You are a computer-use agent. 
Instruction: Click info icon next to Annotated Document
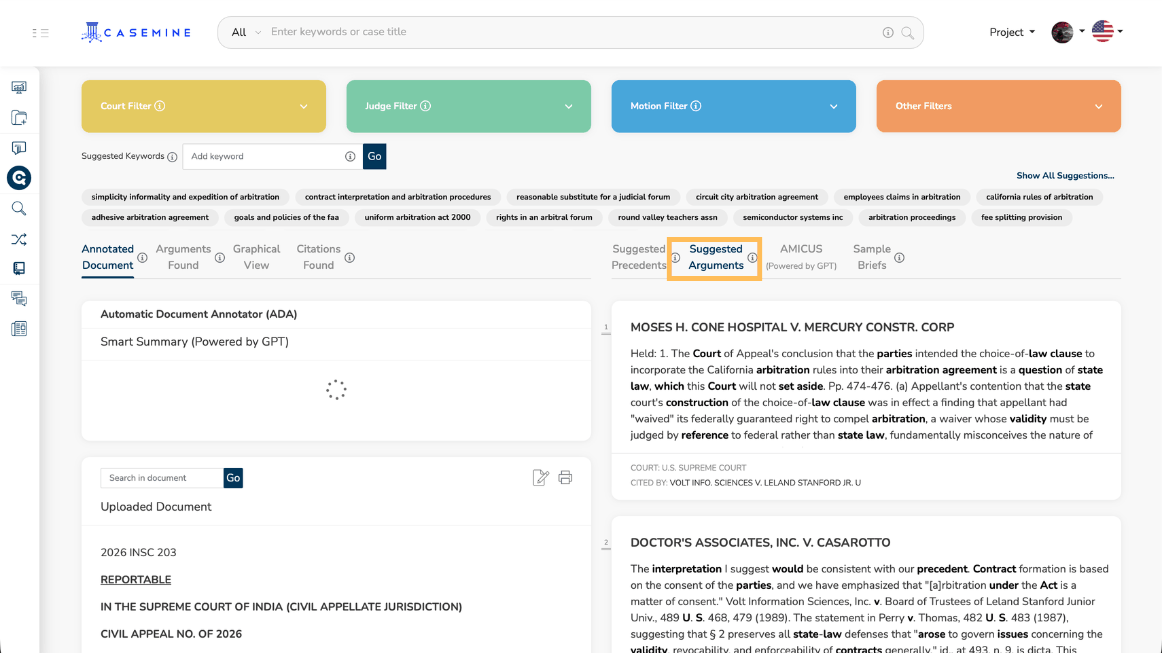click(x=142, y=258)
